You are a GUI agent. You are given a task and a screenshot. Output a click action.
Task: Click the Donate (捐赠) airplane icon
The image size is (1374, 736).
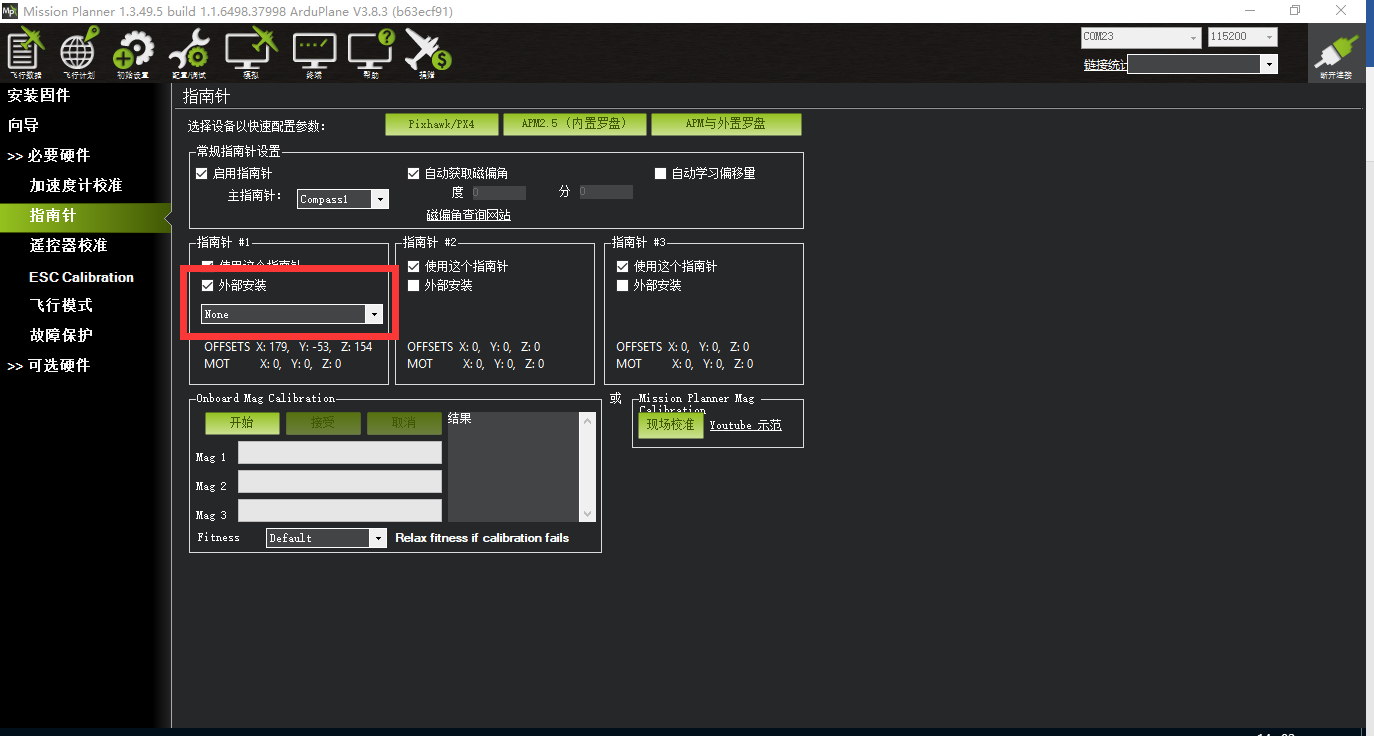point(428,52)
